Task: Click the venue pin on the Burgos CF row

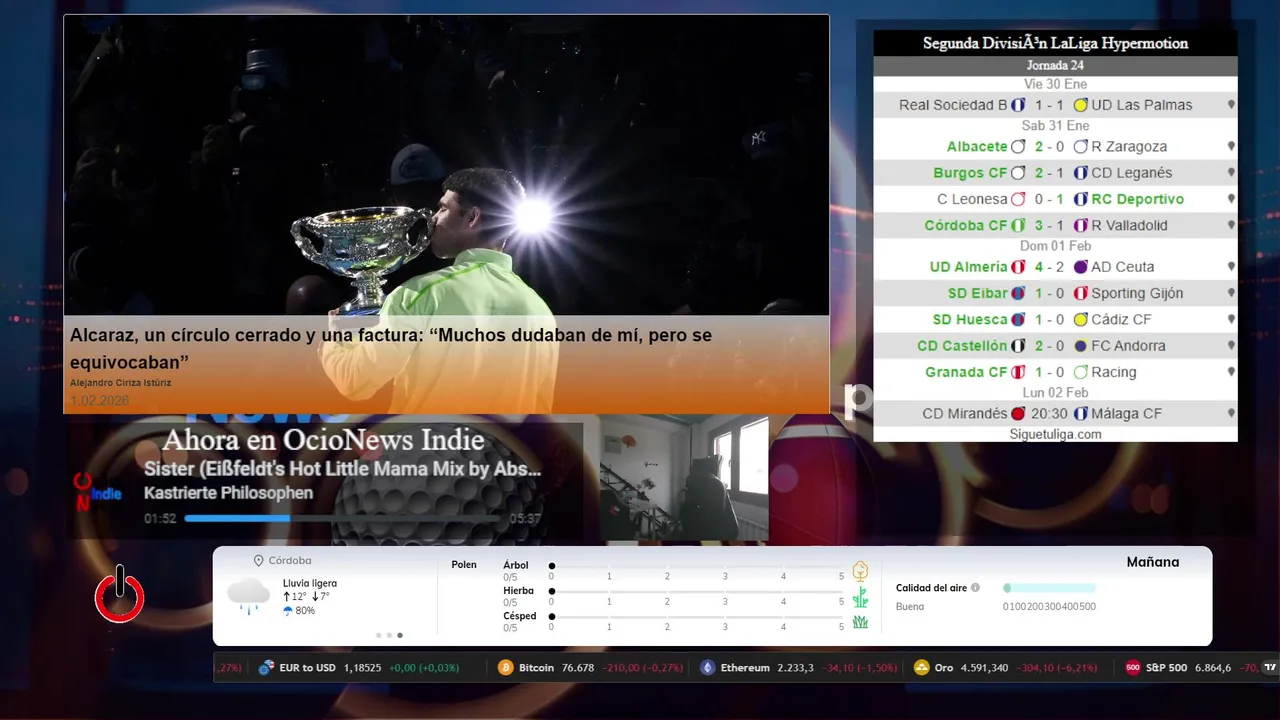Action: coord(1231,173)
